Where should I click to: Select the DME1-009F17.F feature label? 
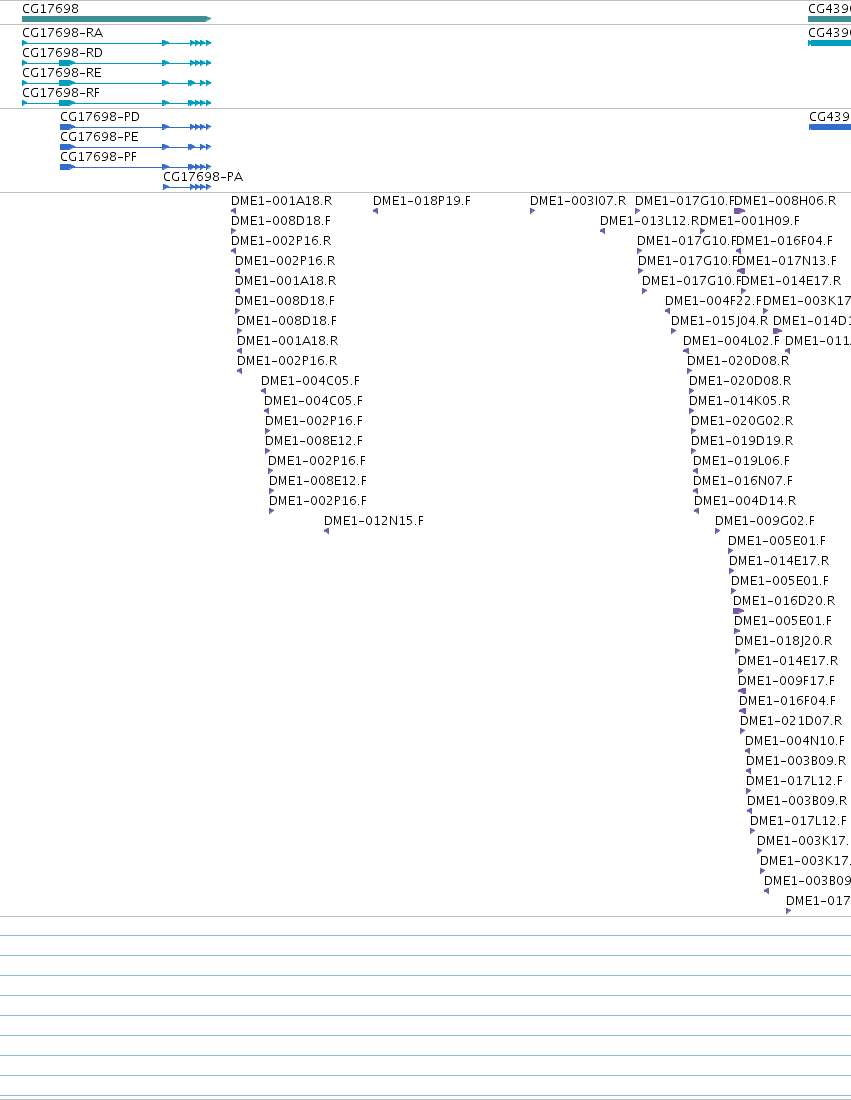[x=786, y=681]
